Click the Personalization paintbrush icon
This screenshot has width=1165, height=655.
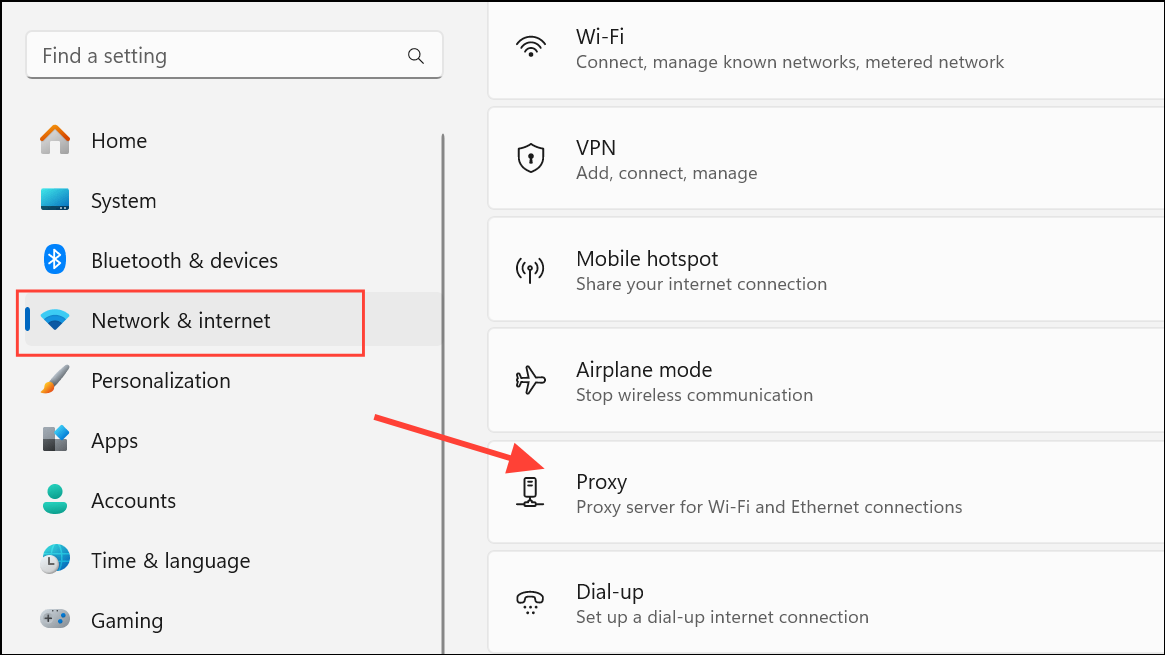tap(56, 380)
